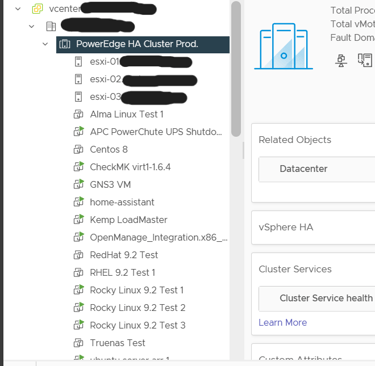Click the large blue cluster illustration
The image size is (375, 366).
(x=284, y=46)
